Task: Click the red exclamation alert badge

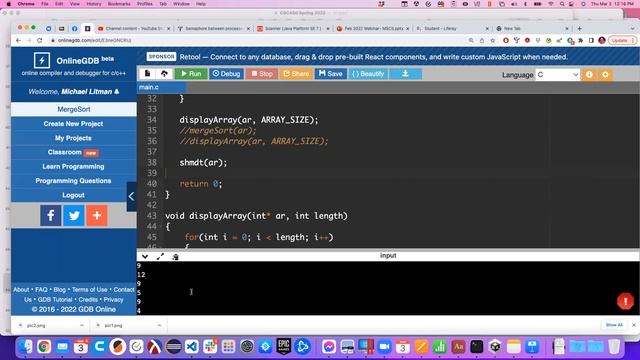Action: (x=625, y=301)
